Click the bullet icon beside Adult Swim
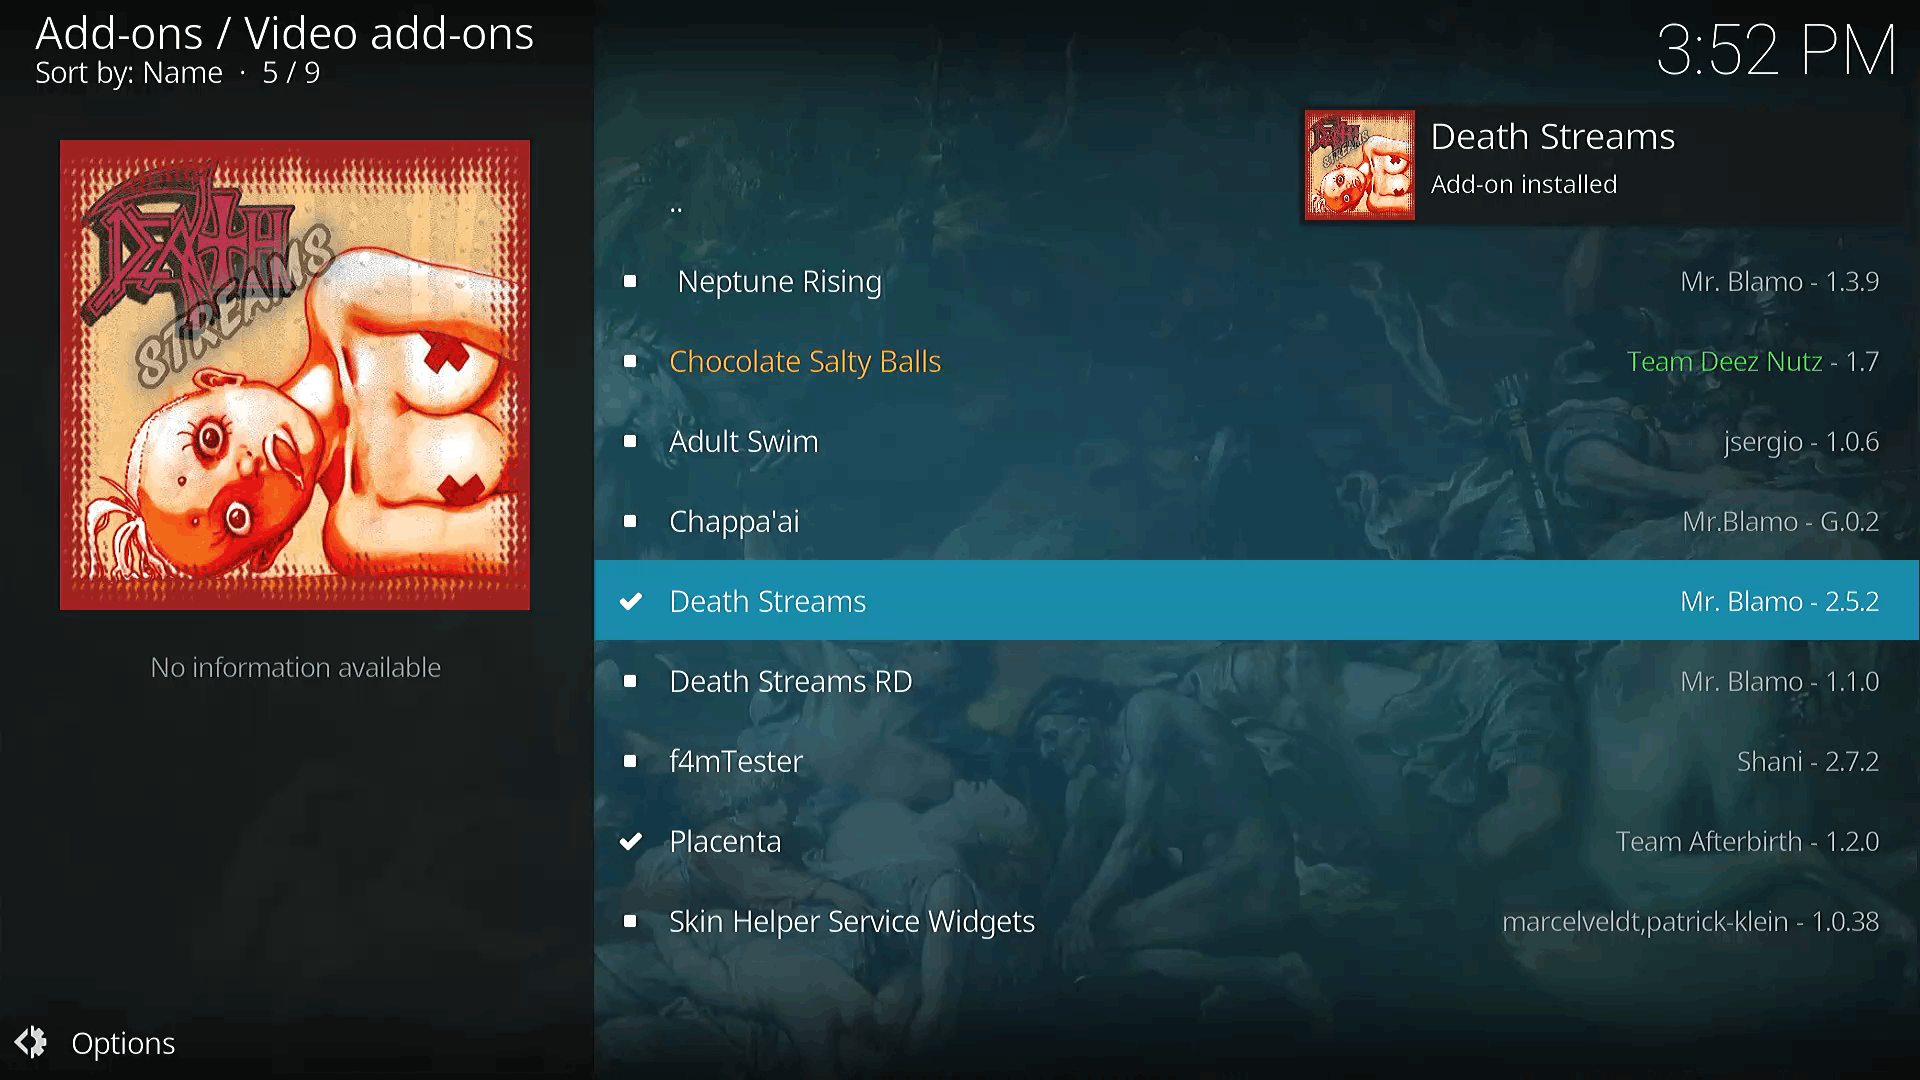The width and height of the screenshot is (1920, 1080). 630,441
